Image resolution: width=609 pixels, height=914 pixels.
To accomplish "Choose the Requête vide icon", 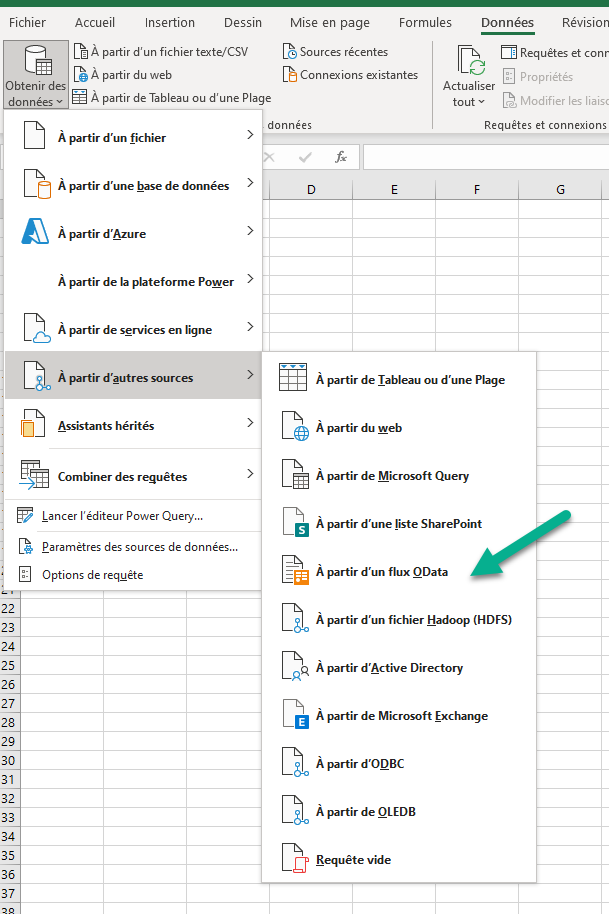I will tap(295, 859).
